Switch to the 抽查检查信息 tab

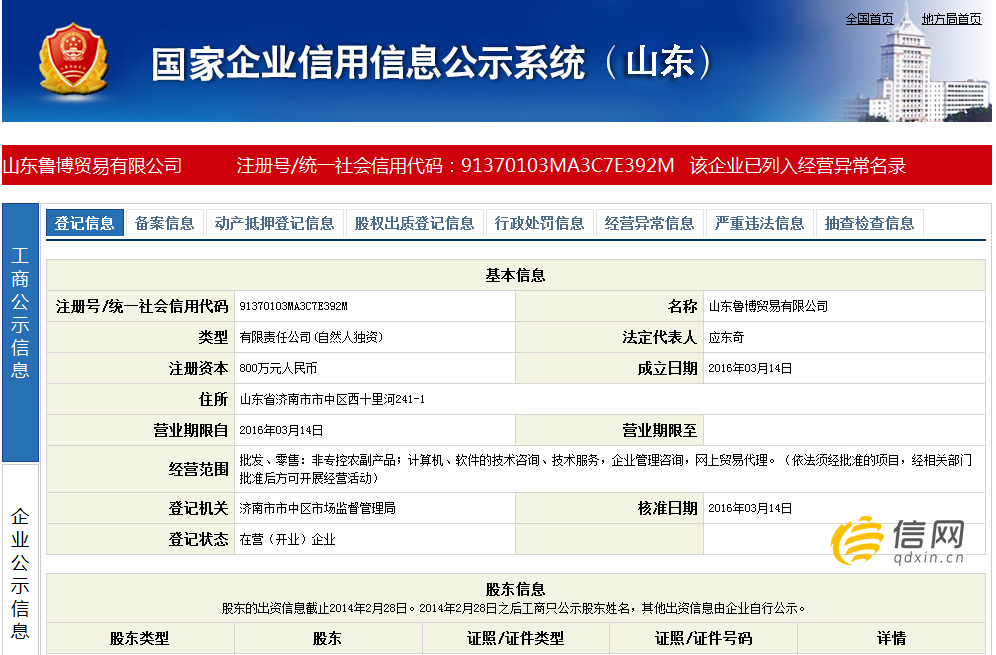(x=869, y=223)
